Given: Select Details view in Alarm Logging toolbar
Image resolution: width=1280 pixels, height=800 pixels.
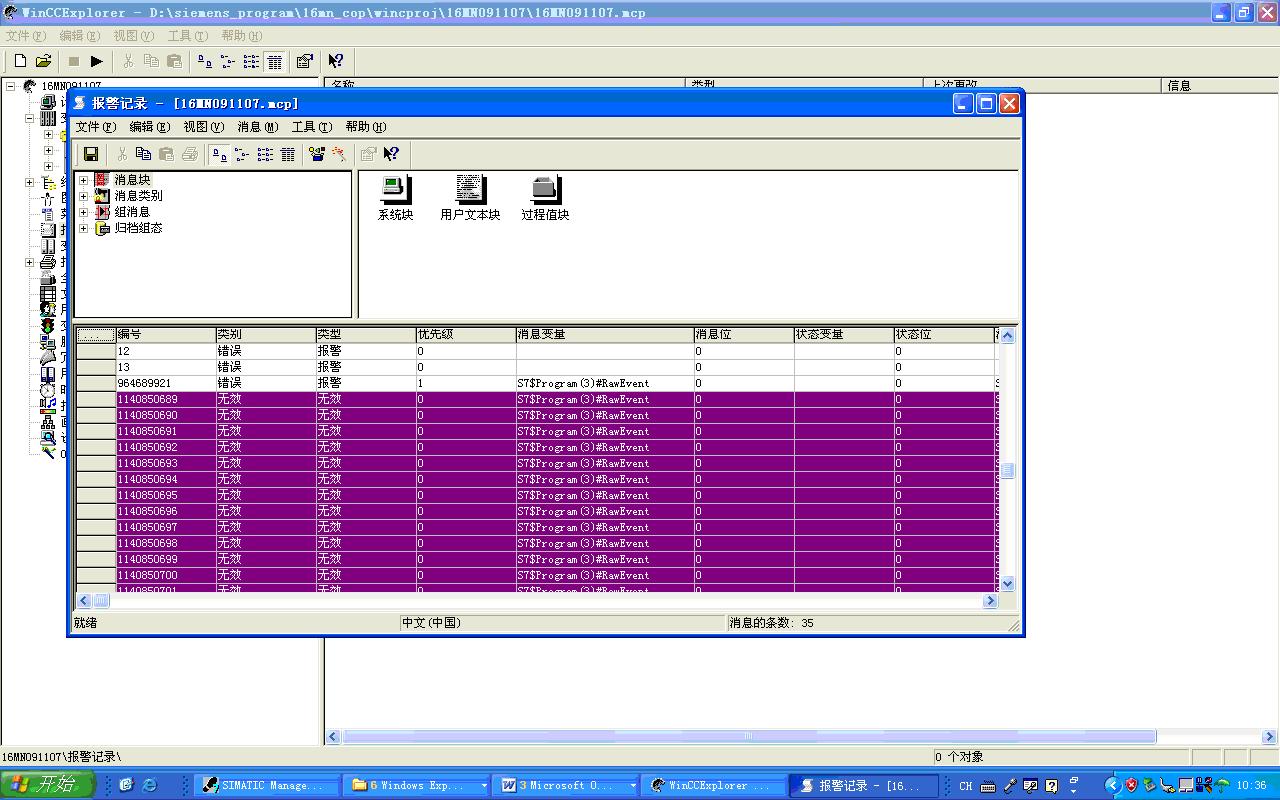Looking at the screenshot, I should [x=288, y=154].
